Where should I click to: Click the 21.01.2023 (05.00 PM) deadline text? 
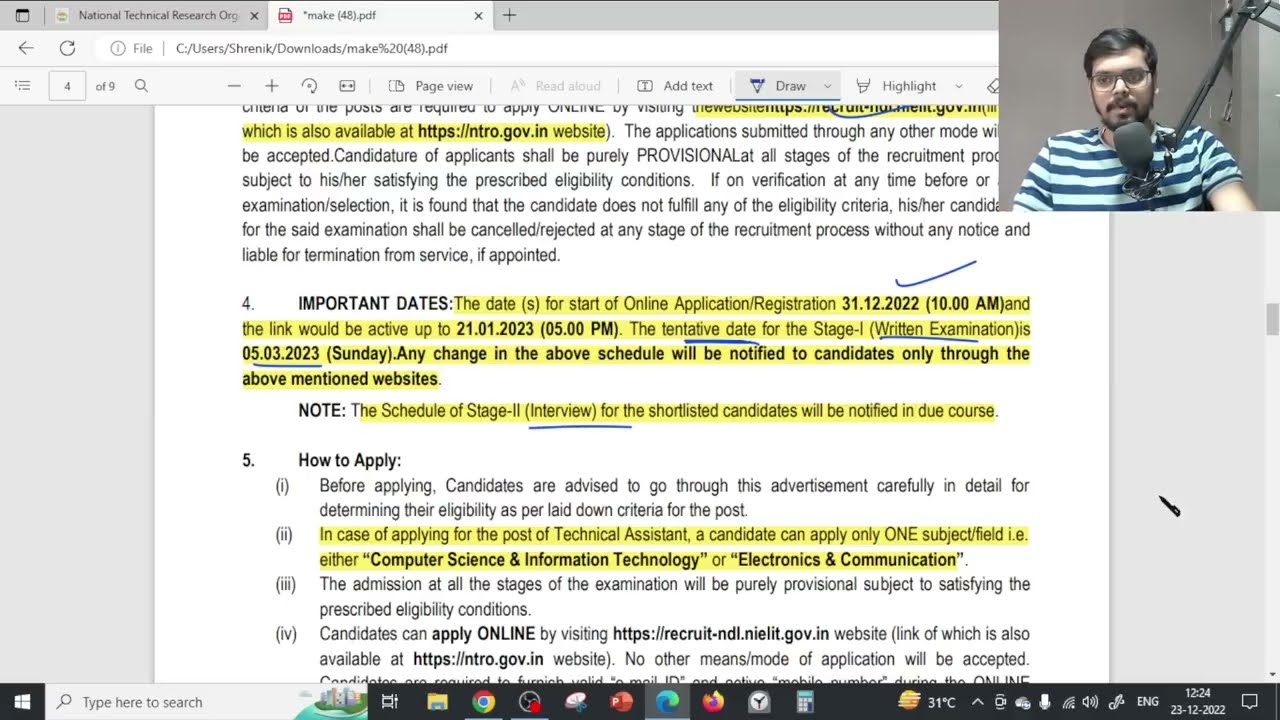coord(537,329)
